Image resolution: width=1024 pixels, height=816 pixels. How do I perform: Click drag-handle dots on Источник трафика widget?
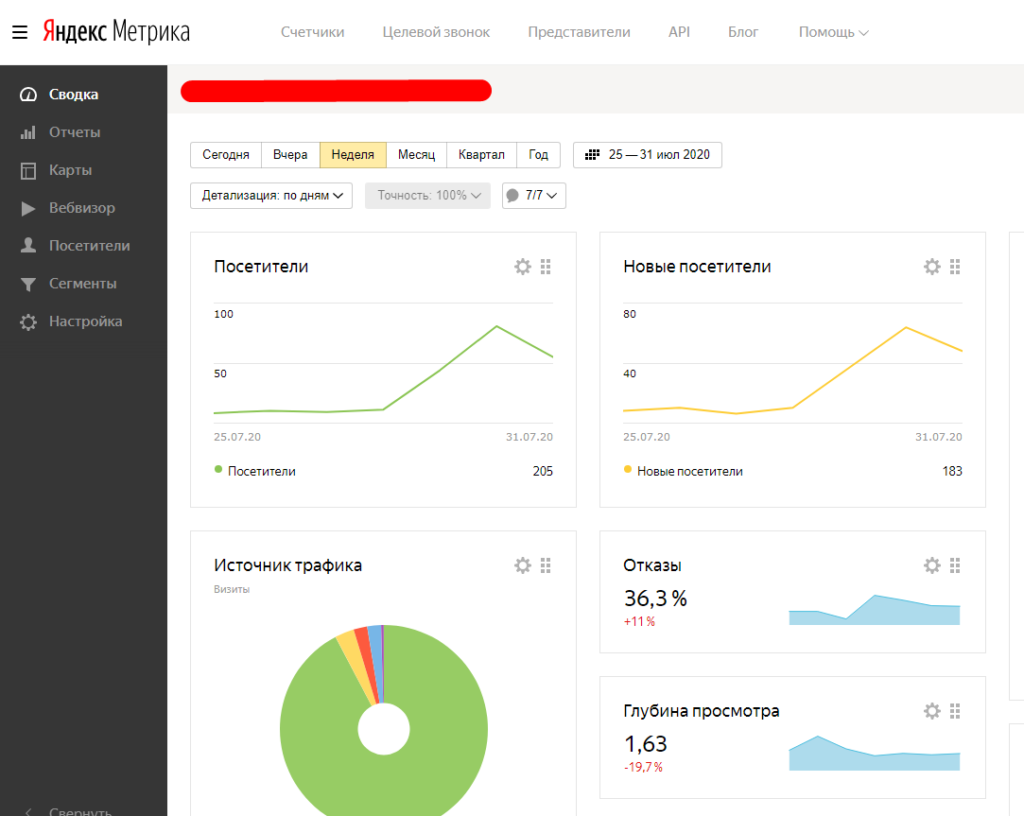(546, 565)
